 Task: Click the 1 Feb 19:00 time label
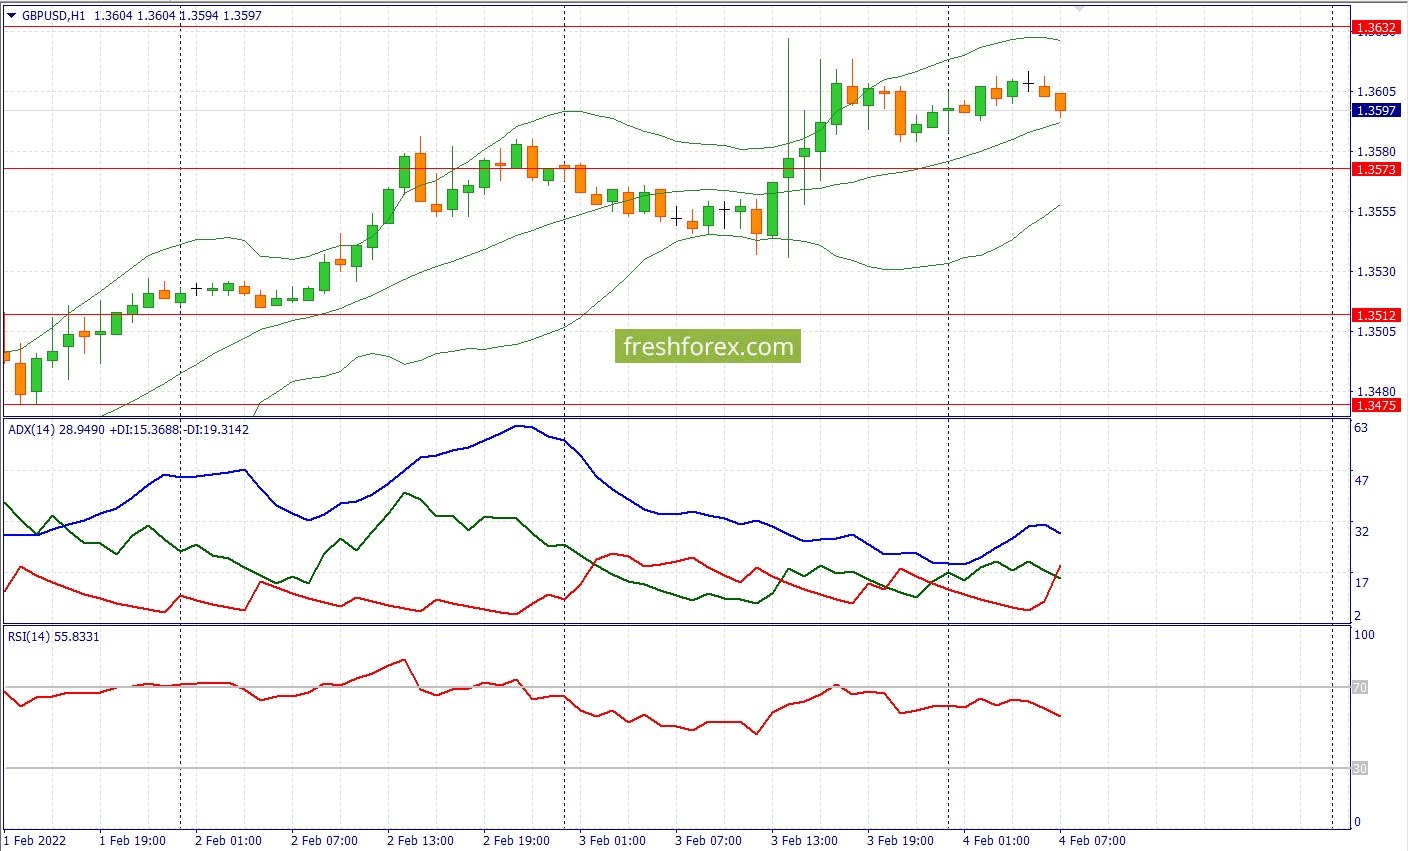tap(133, 841)
